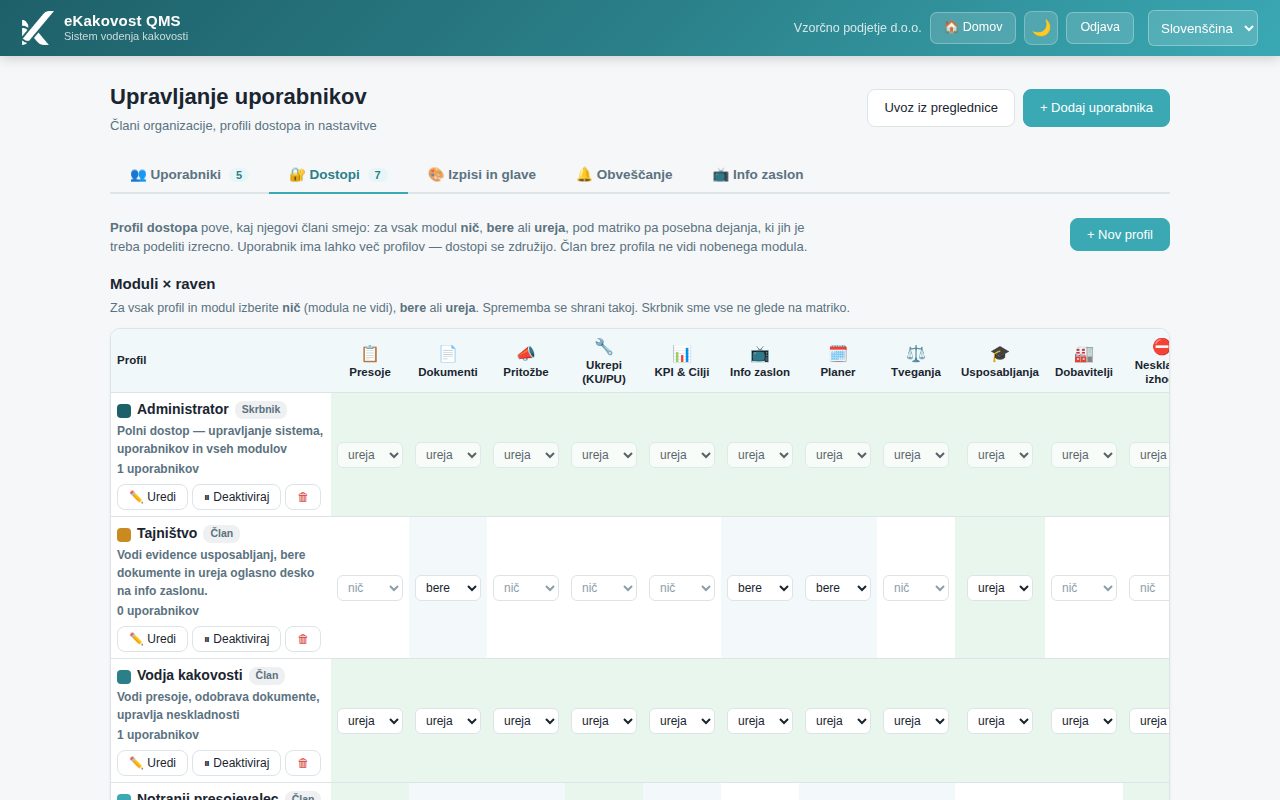
Task: Open the Izpisi in glave tab
Action: click(482, 174)
